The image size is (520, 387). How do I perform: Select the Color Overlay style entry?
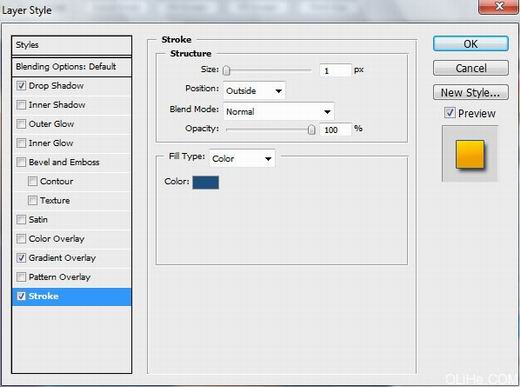point(72,239)
